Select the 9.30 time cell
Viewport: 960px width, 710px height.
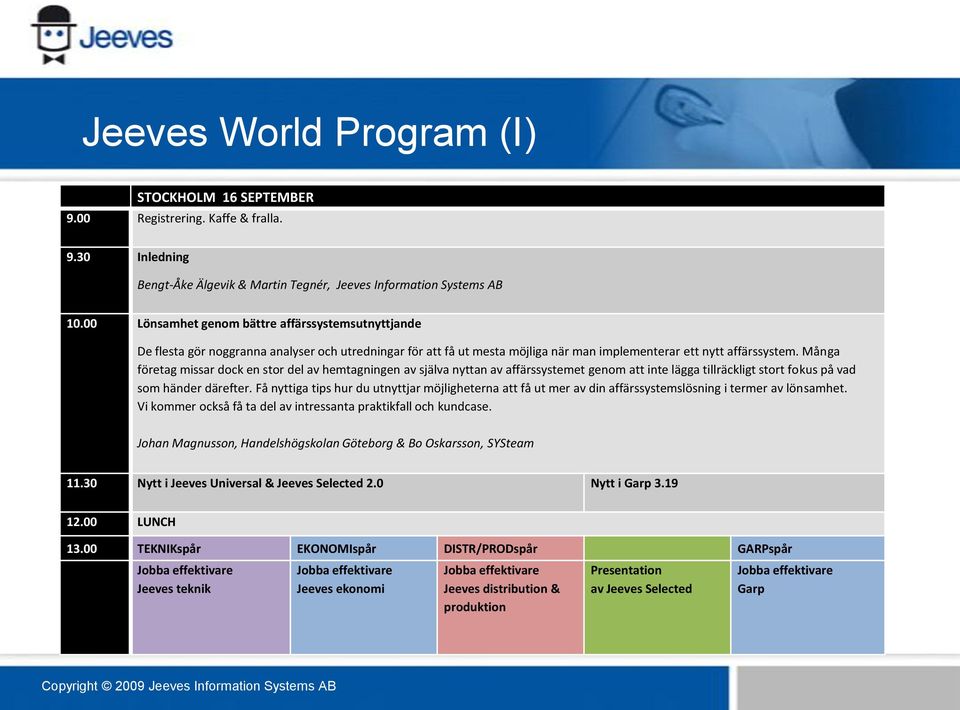[x=95, y=280]
